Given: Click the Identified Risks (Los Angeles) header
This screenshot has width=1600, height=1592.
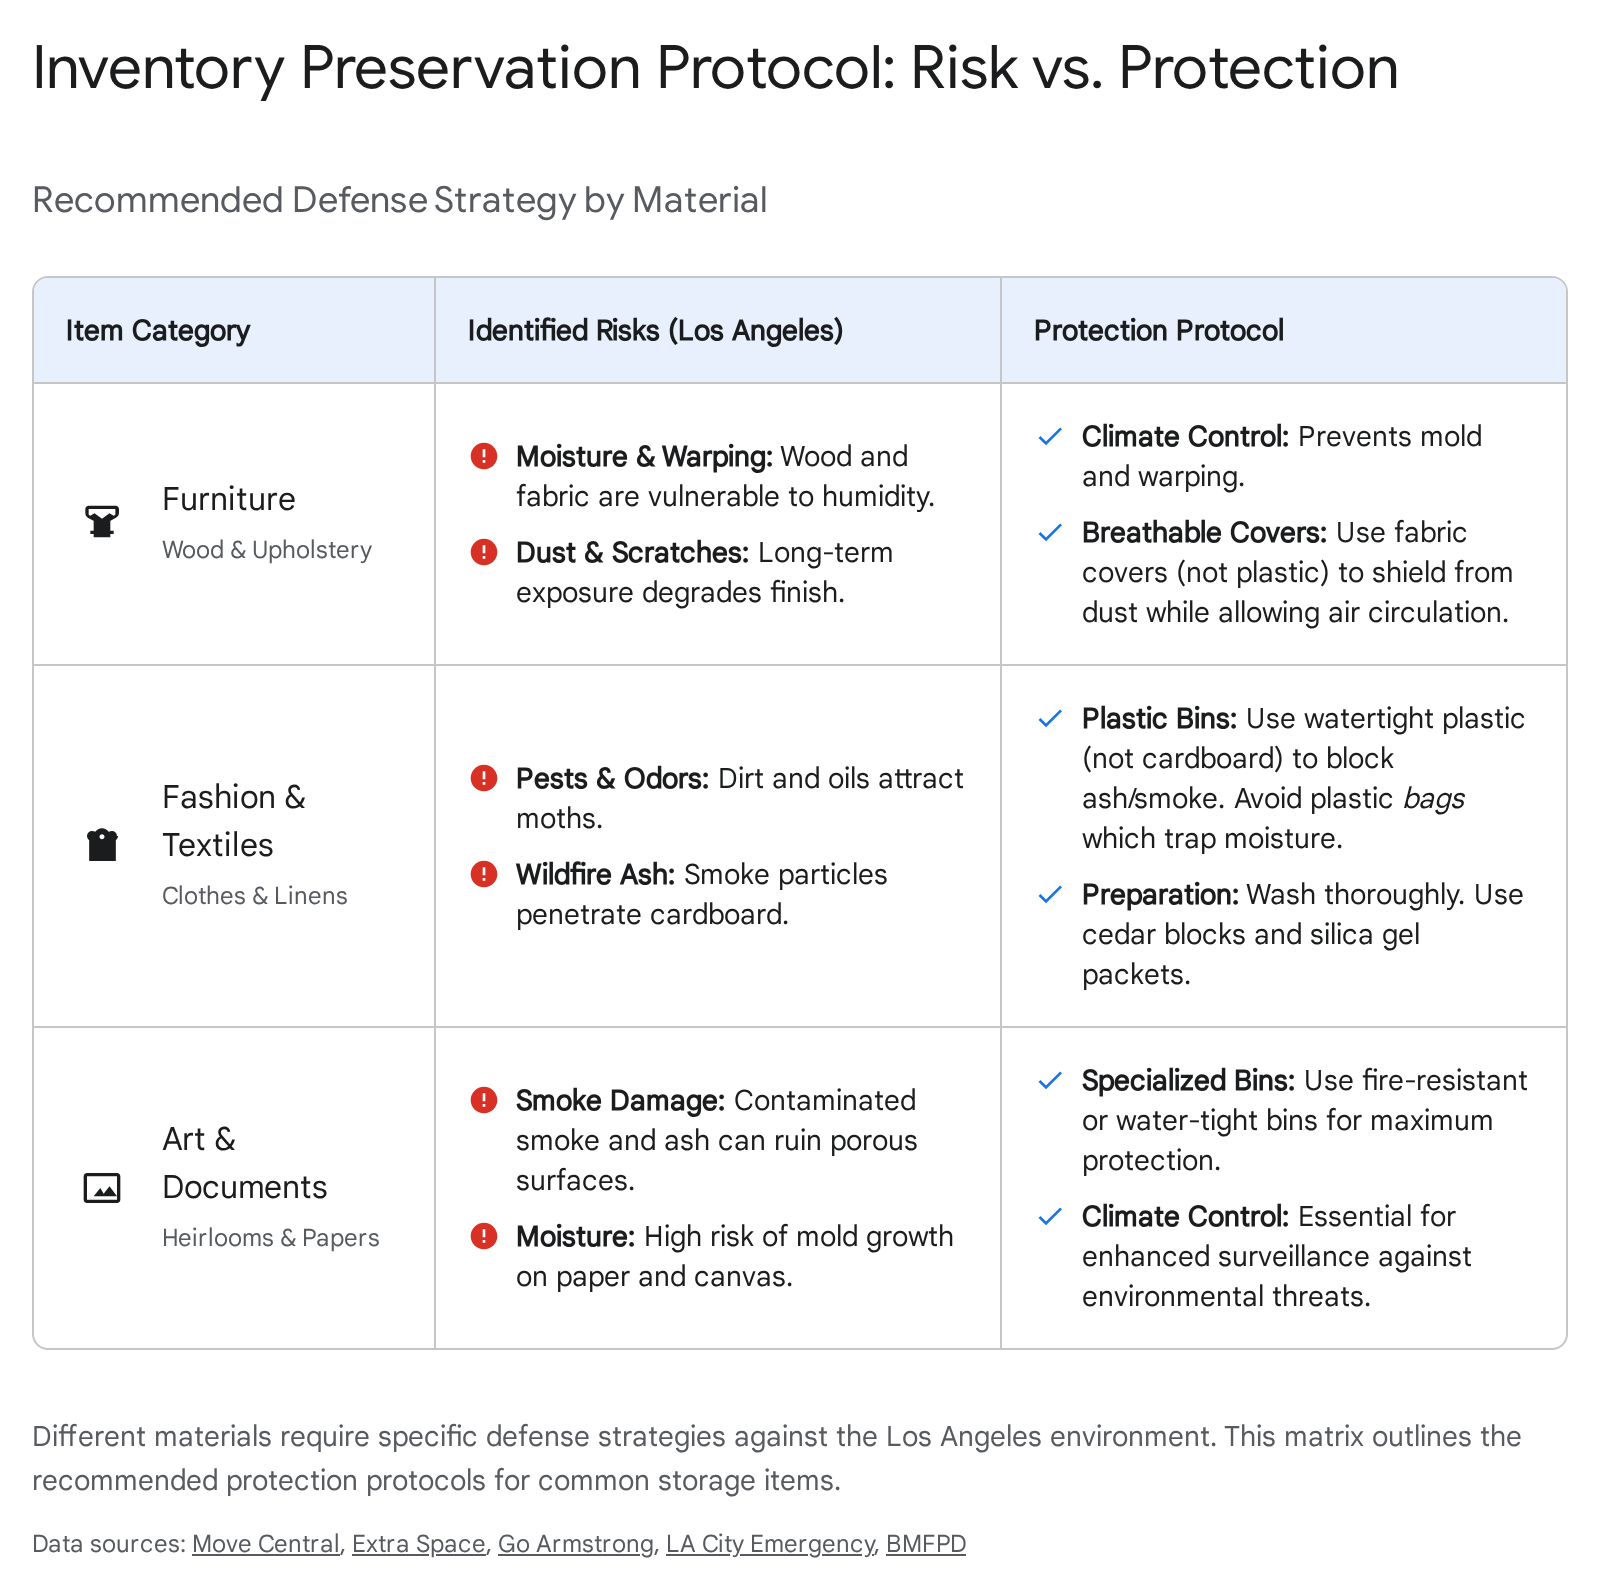Looking at the screenshot, I should point(655,331).
